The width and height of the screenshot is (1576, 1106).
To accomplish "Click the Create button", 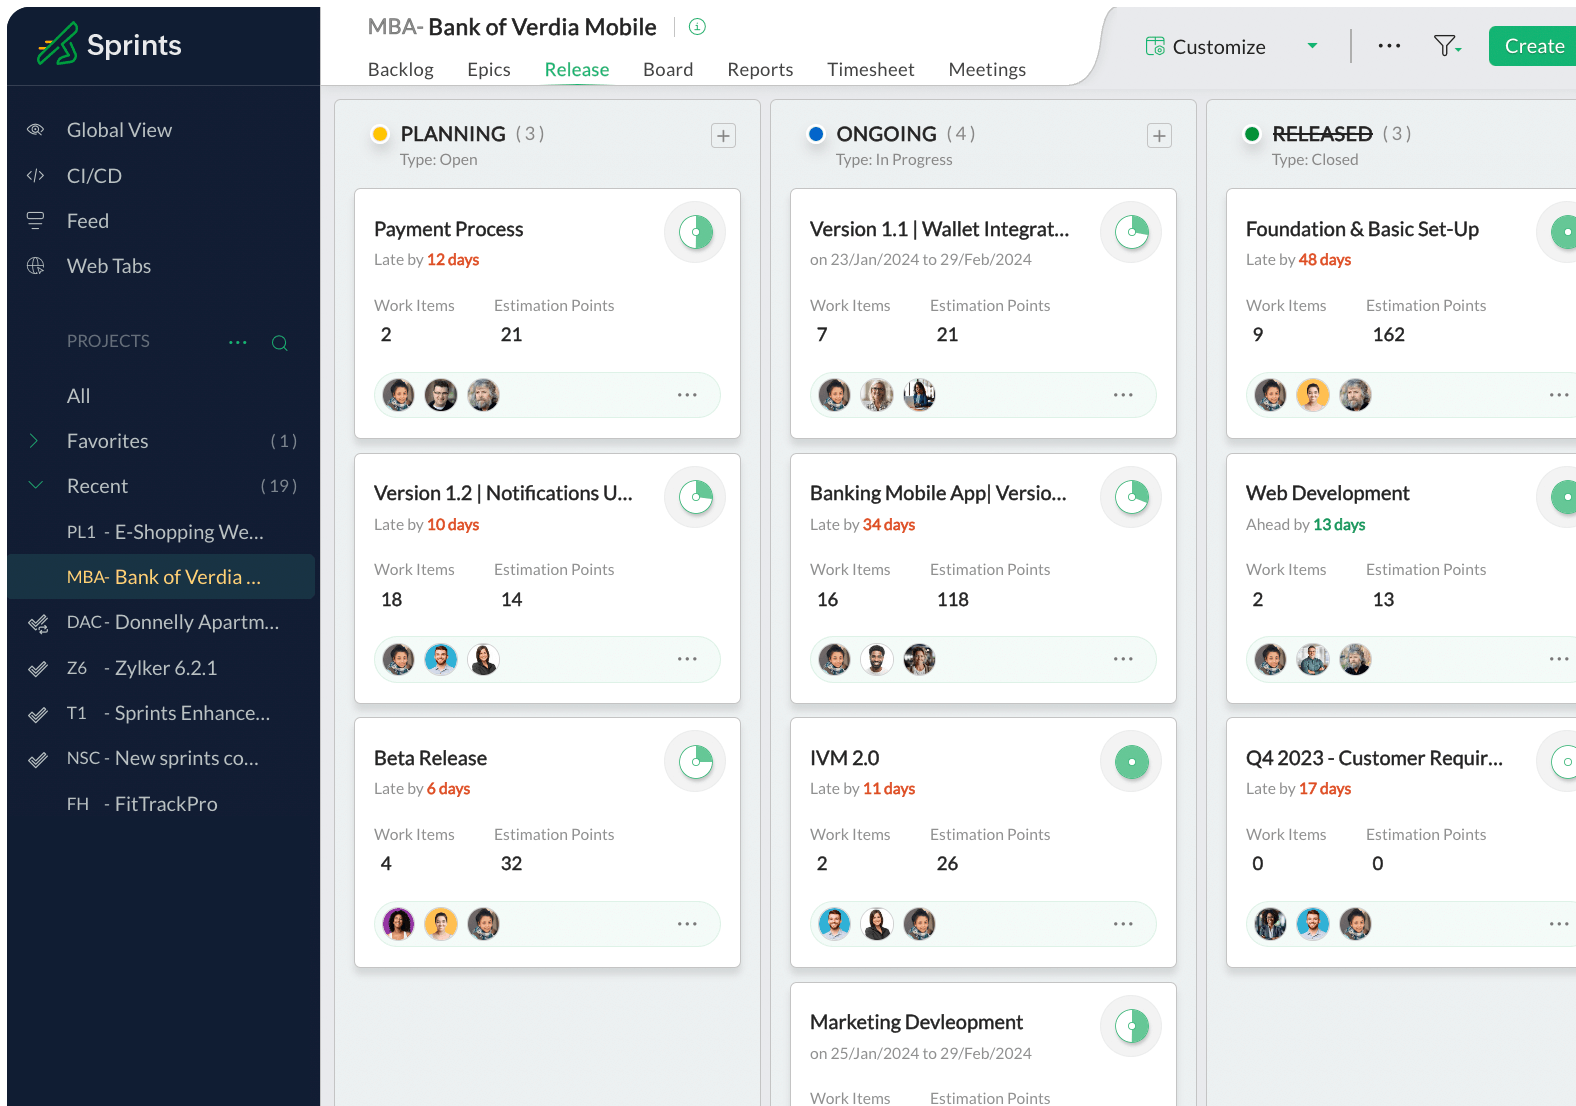I will [x=1533, y=46].
